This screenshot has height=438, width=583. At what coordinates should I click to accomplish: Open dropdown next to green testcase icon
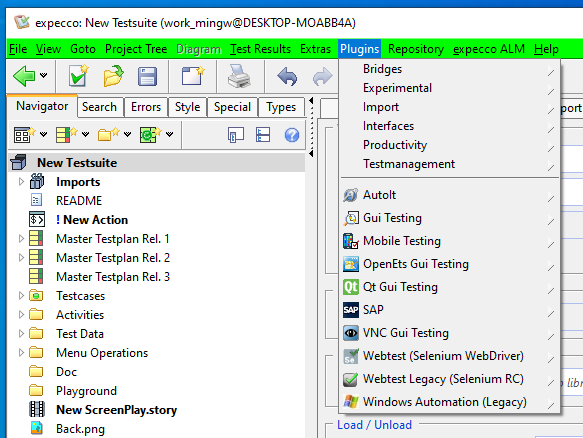[170, 134]
